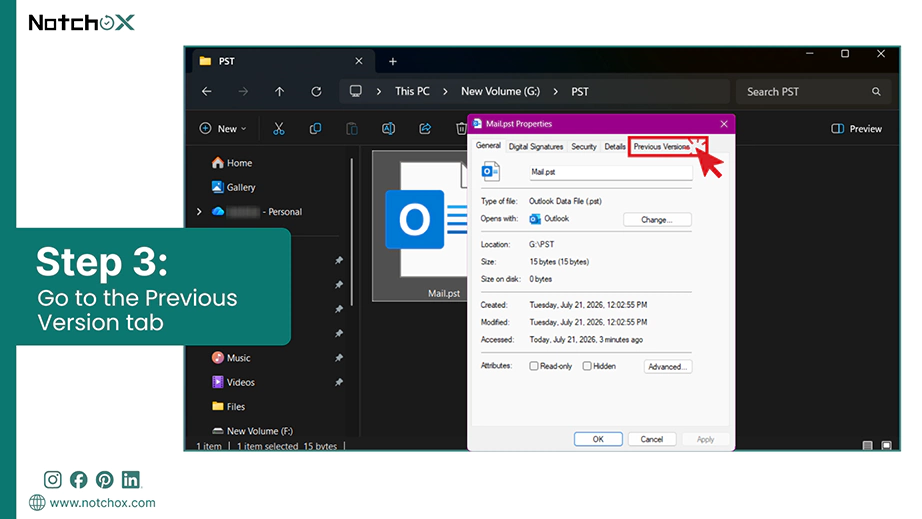
Task: Click the Advanced... button
Action: (x=667, y=366)
